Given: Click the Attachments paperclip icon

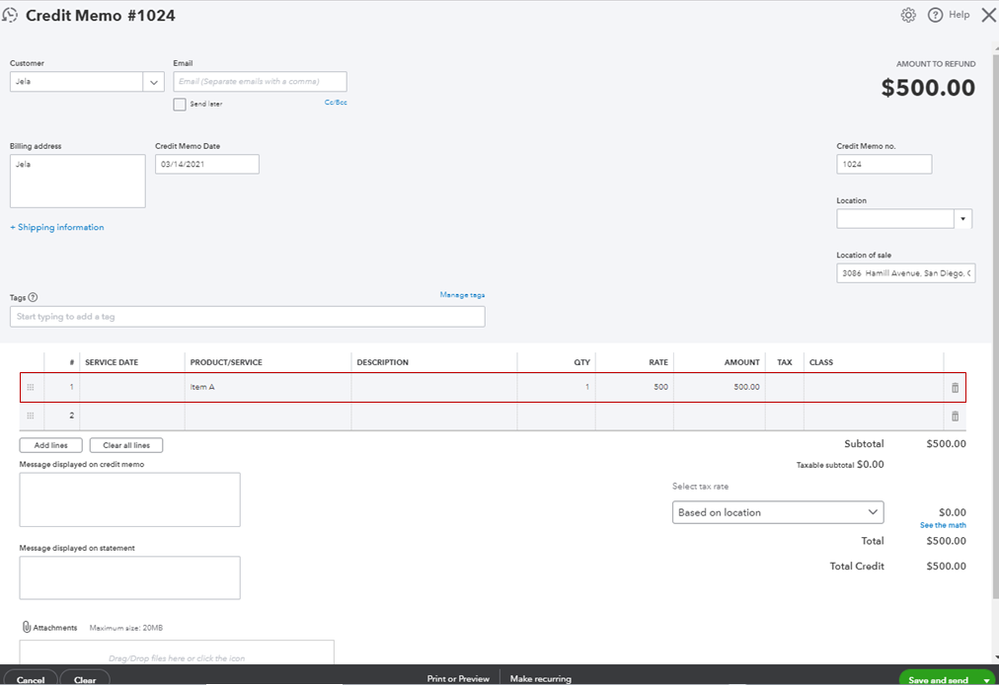Looking at the screenshot, I should pyautogui.click(x=26, y=627).
